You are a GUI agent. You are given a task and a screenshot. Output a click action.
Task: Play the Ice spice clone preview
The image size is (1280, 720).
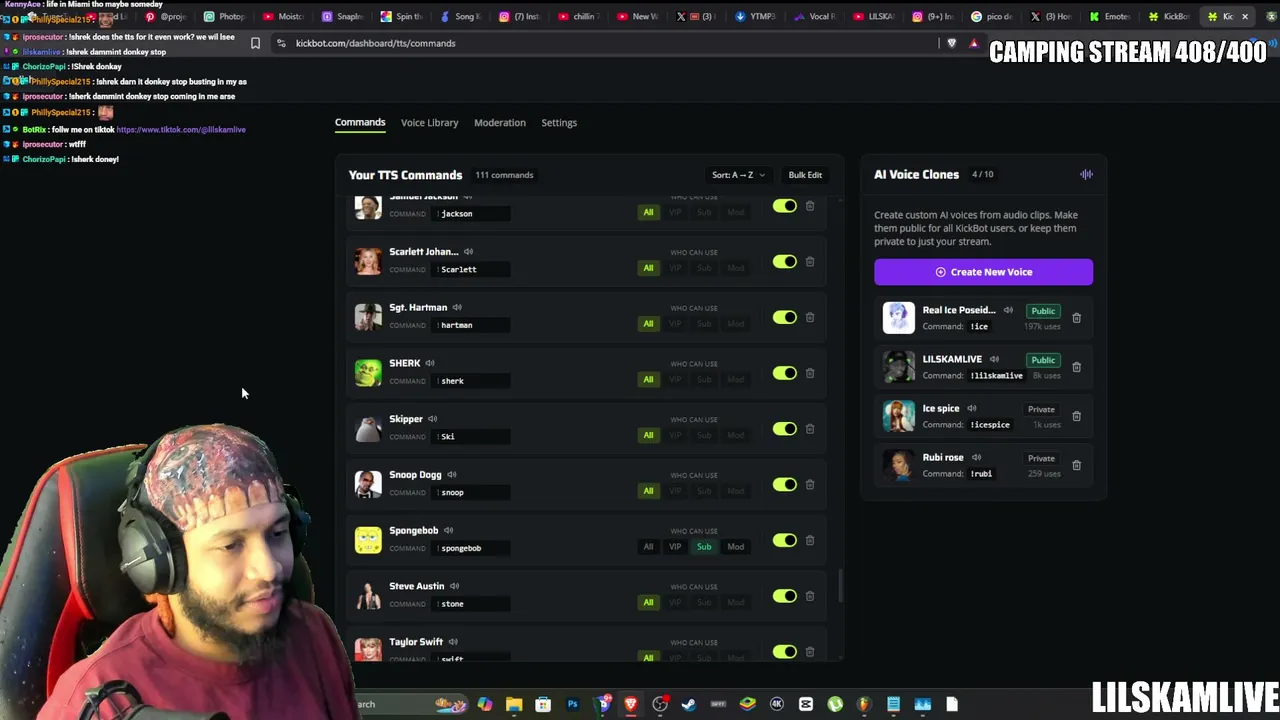point(972,409)
